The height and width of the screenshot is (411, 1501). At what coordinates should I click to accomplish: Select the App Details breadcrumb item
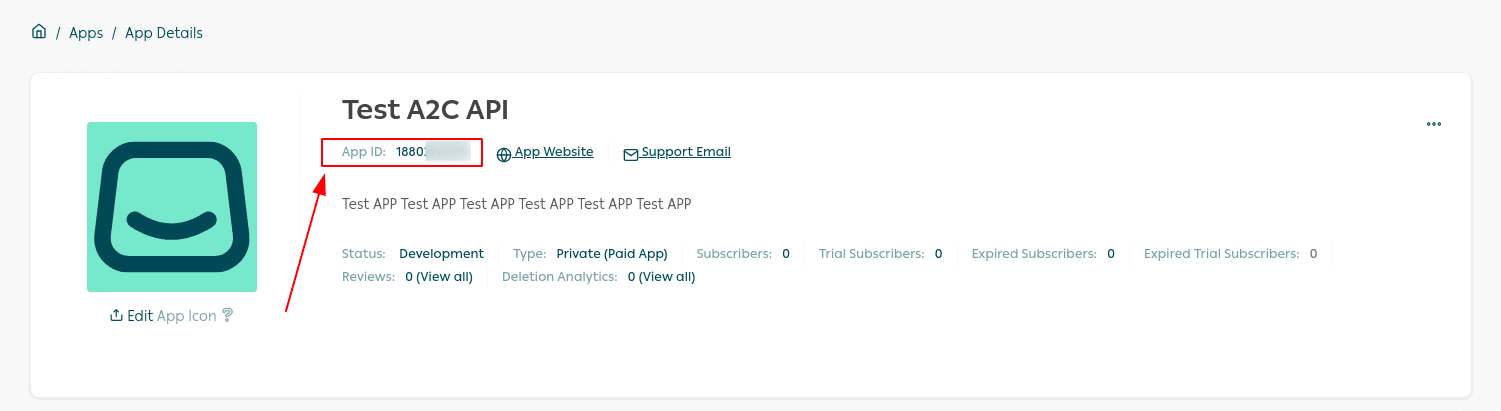click(x=164, y=33)
